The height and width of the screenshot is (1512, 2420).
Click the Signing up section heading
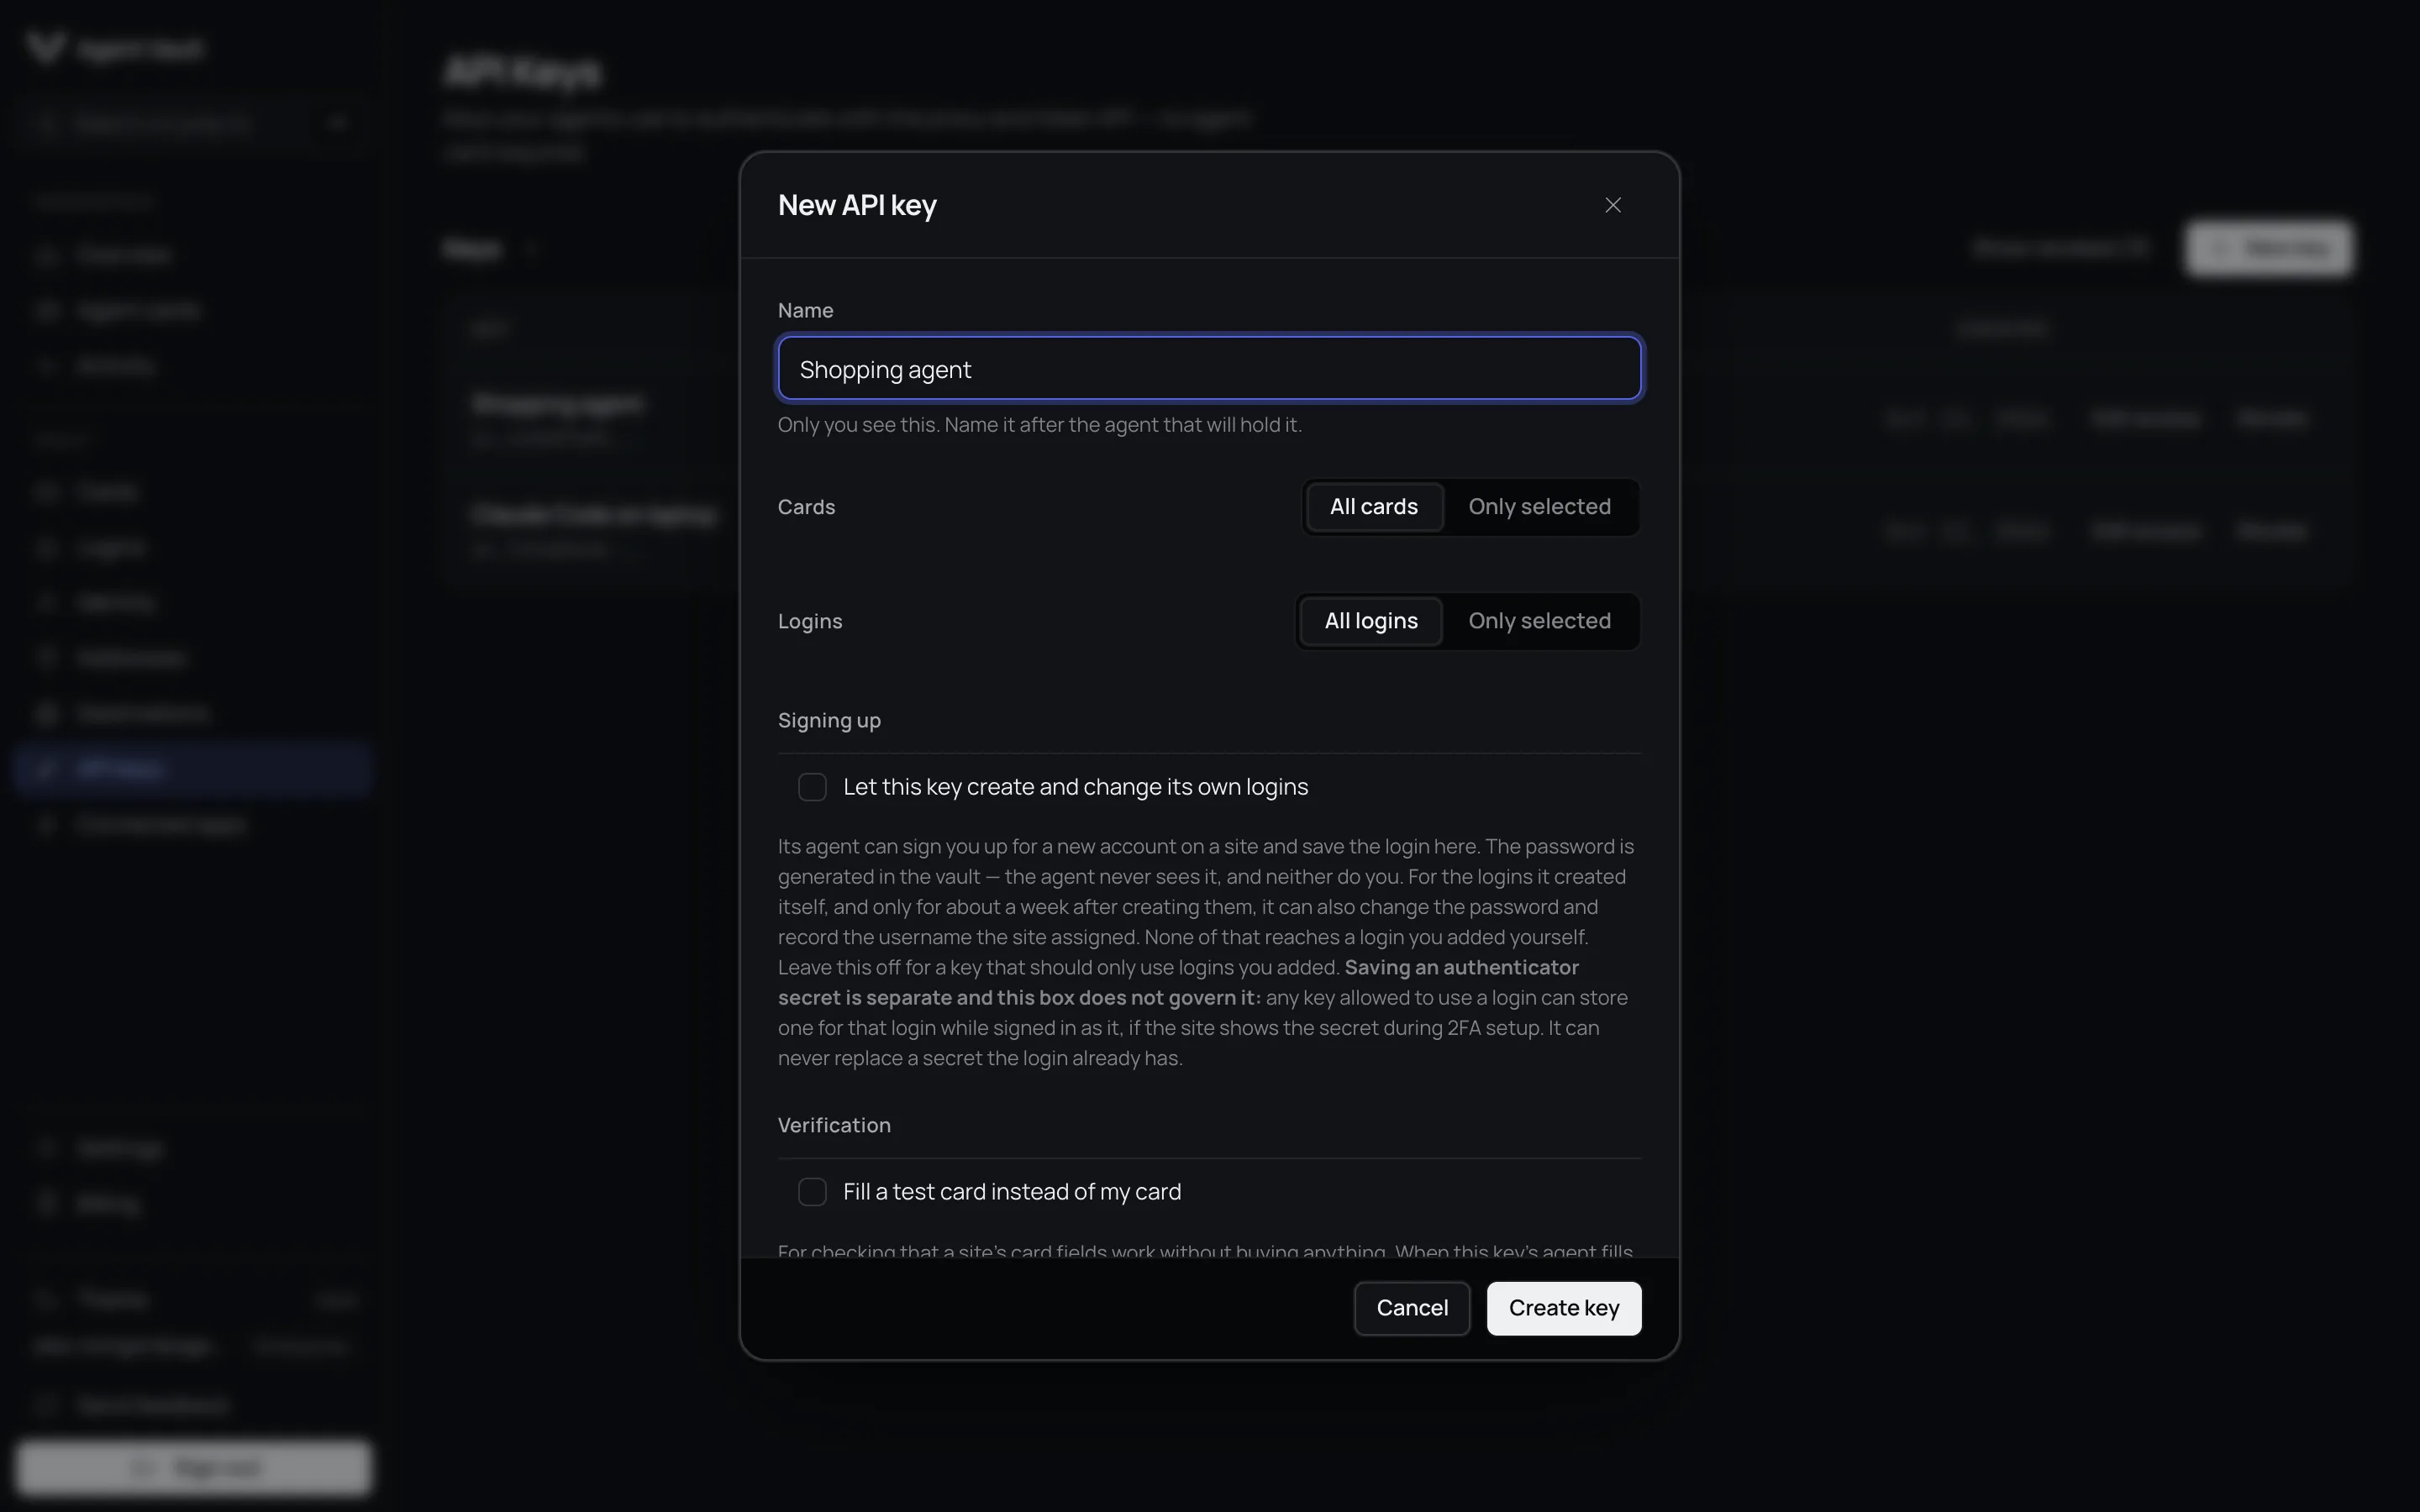[829, 720]
